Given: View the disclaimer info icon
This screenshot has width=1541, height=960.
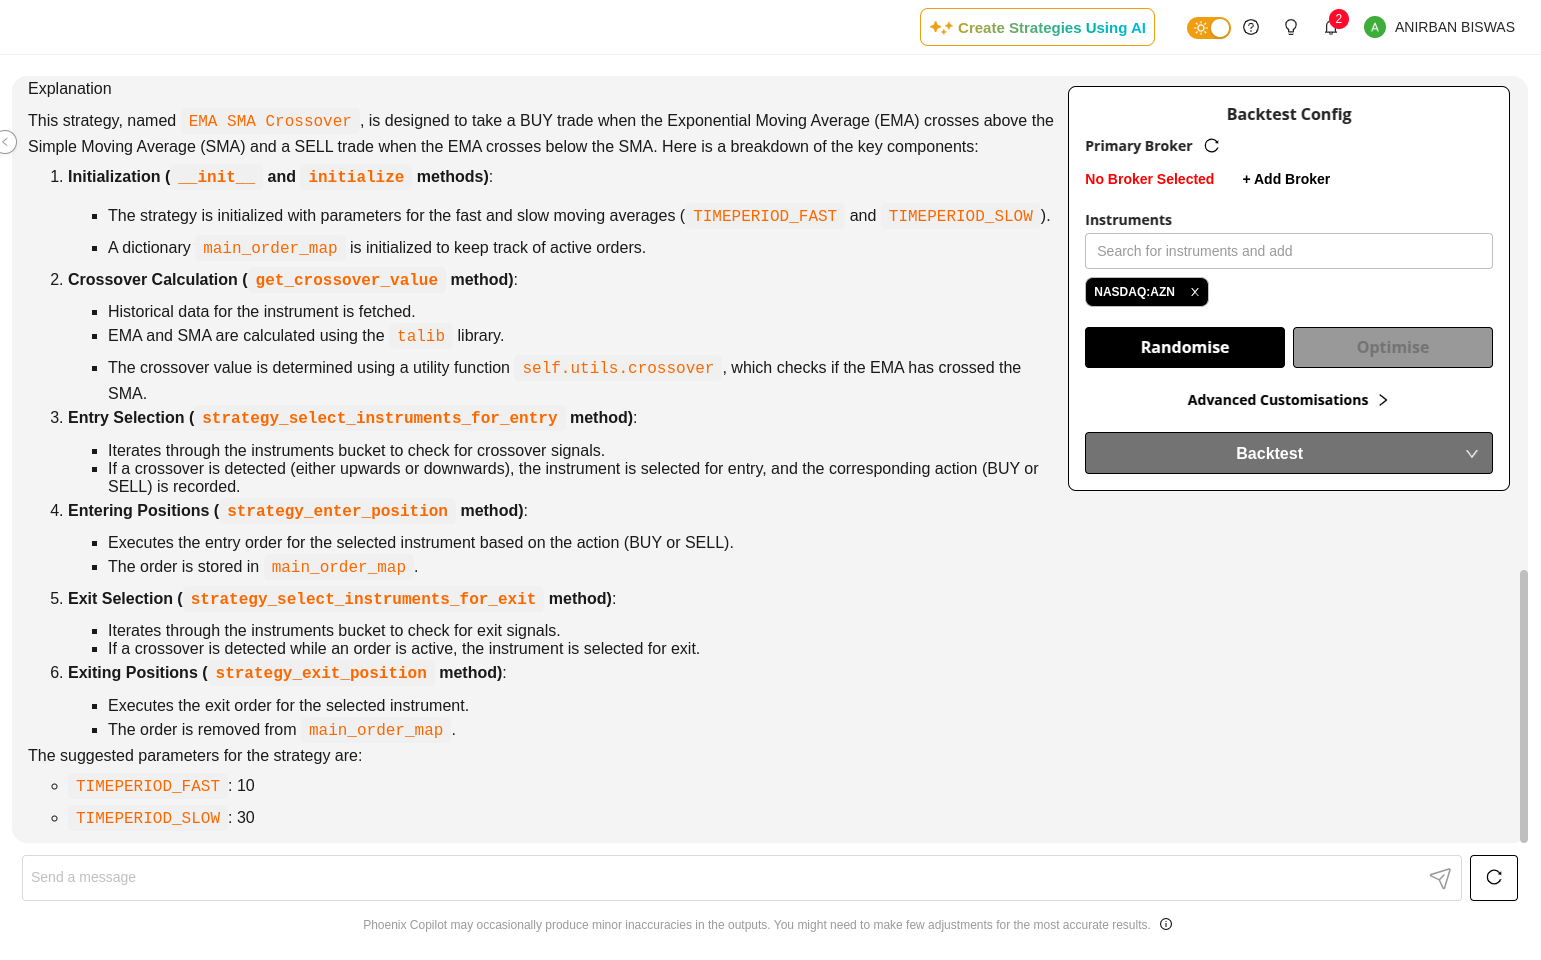Looking at the screenshot, I should [1166, 924].
